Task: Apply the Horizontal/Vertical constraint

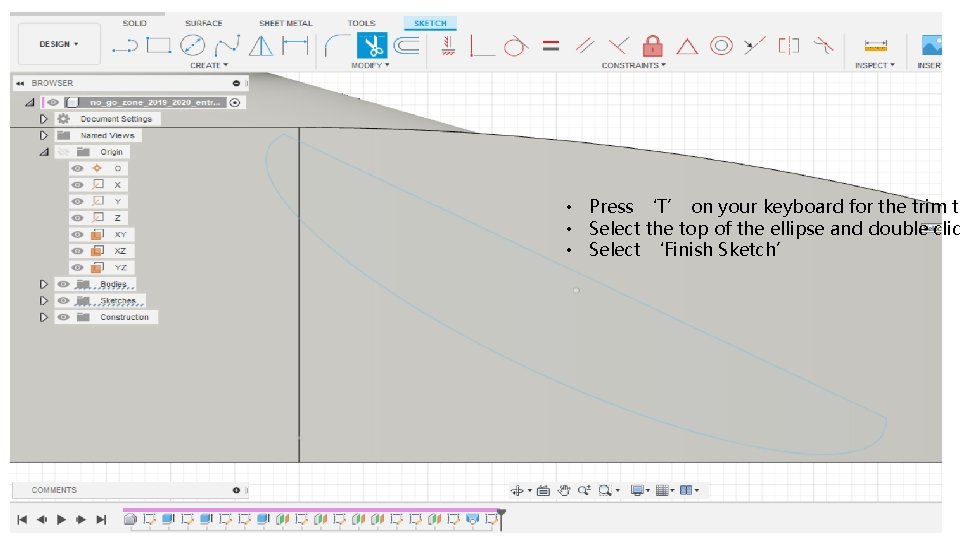Action: [448, 46]
